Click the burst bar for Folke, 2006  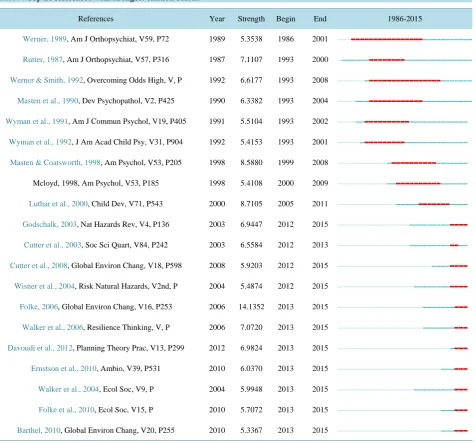[x=461, y=307]
